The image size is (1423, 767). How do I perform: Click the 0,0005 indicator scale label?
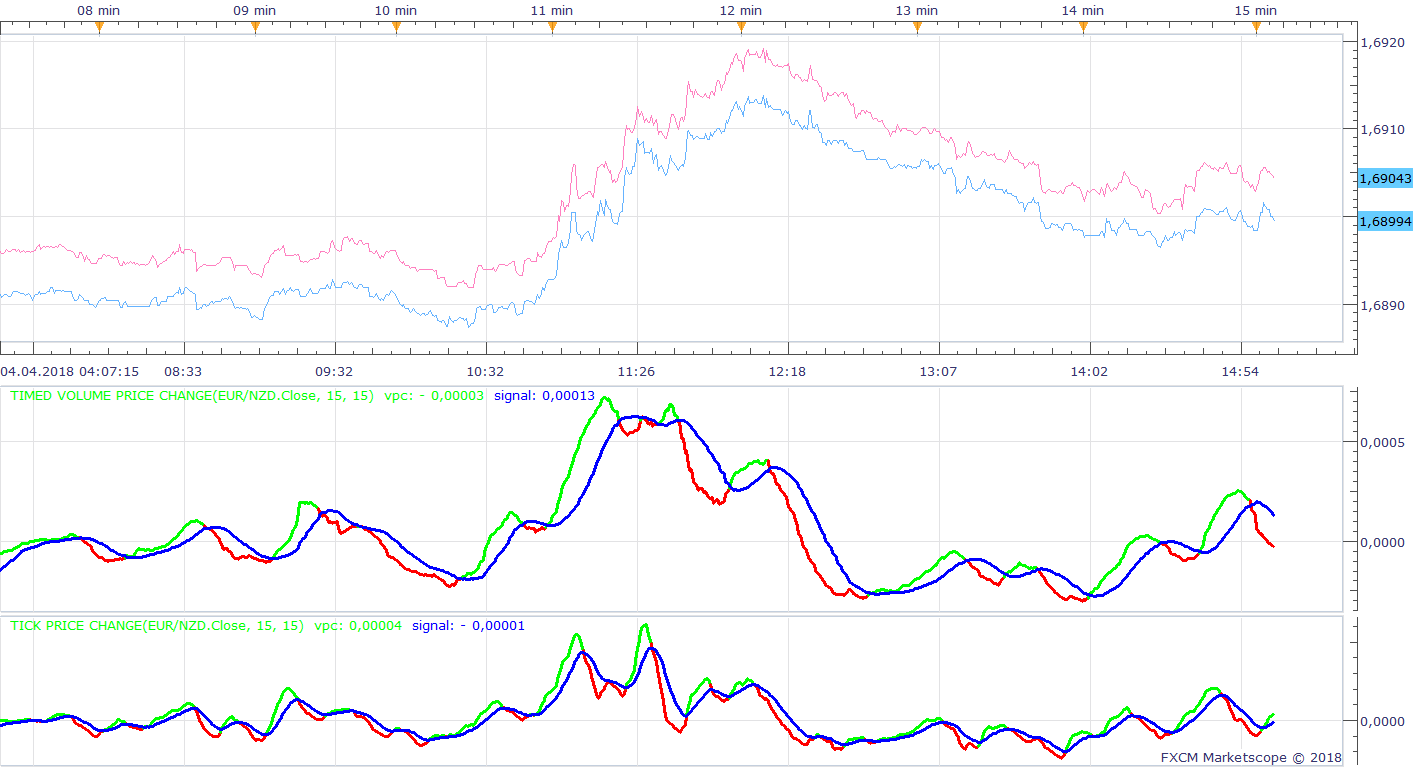click(1384, 442)
